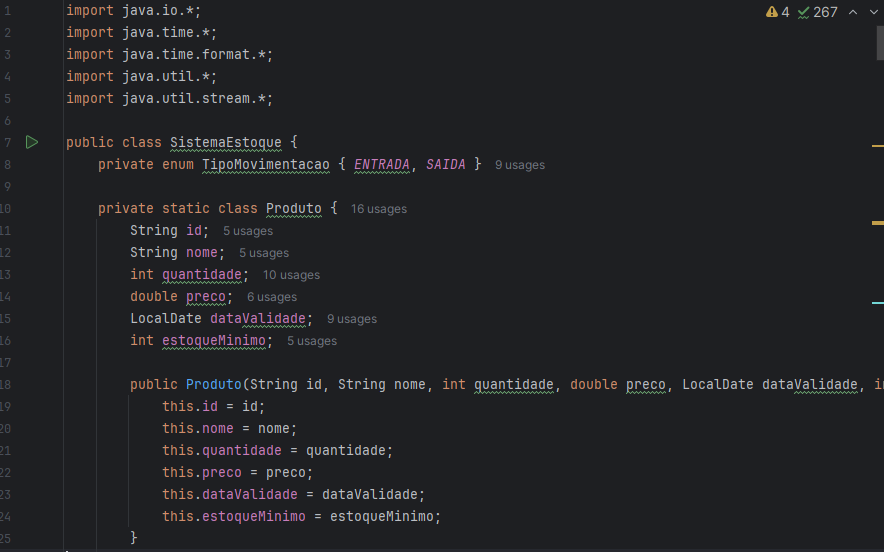Open the warnings indicator showing 4
This screenshot has height=552, width=884.
pos(777,12)
